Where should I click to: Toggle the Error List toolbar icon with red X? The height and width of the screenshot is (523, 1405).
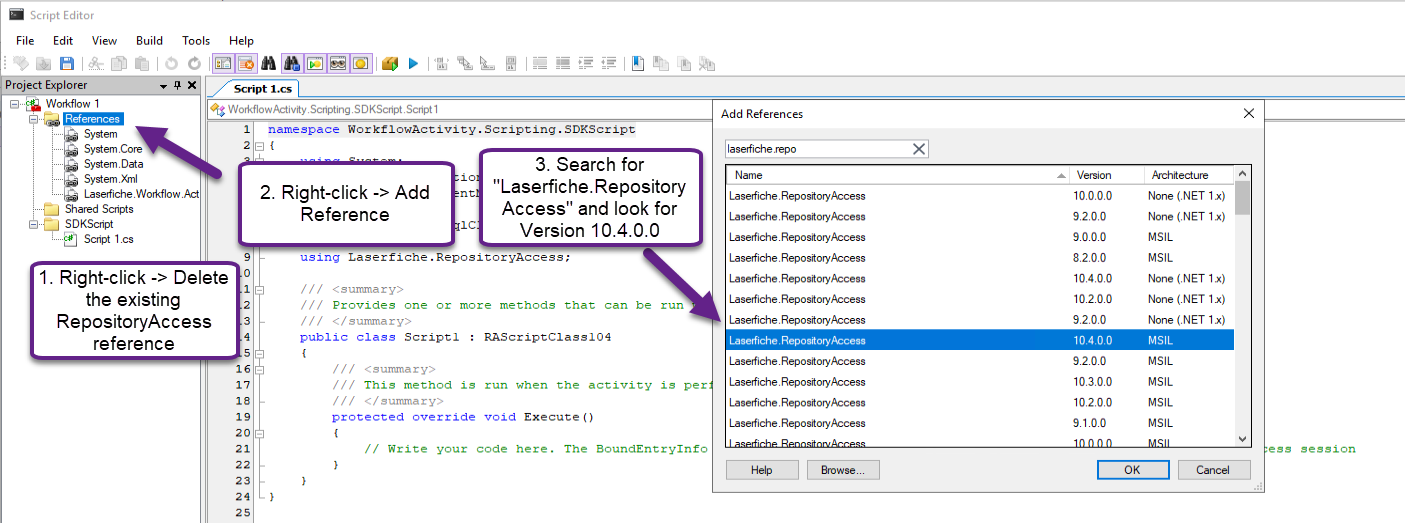[246, 63]
